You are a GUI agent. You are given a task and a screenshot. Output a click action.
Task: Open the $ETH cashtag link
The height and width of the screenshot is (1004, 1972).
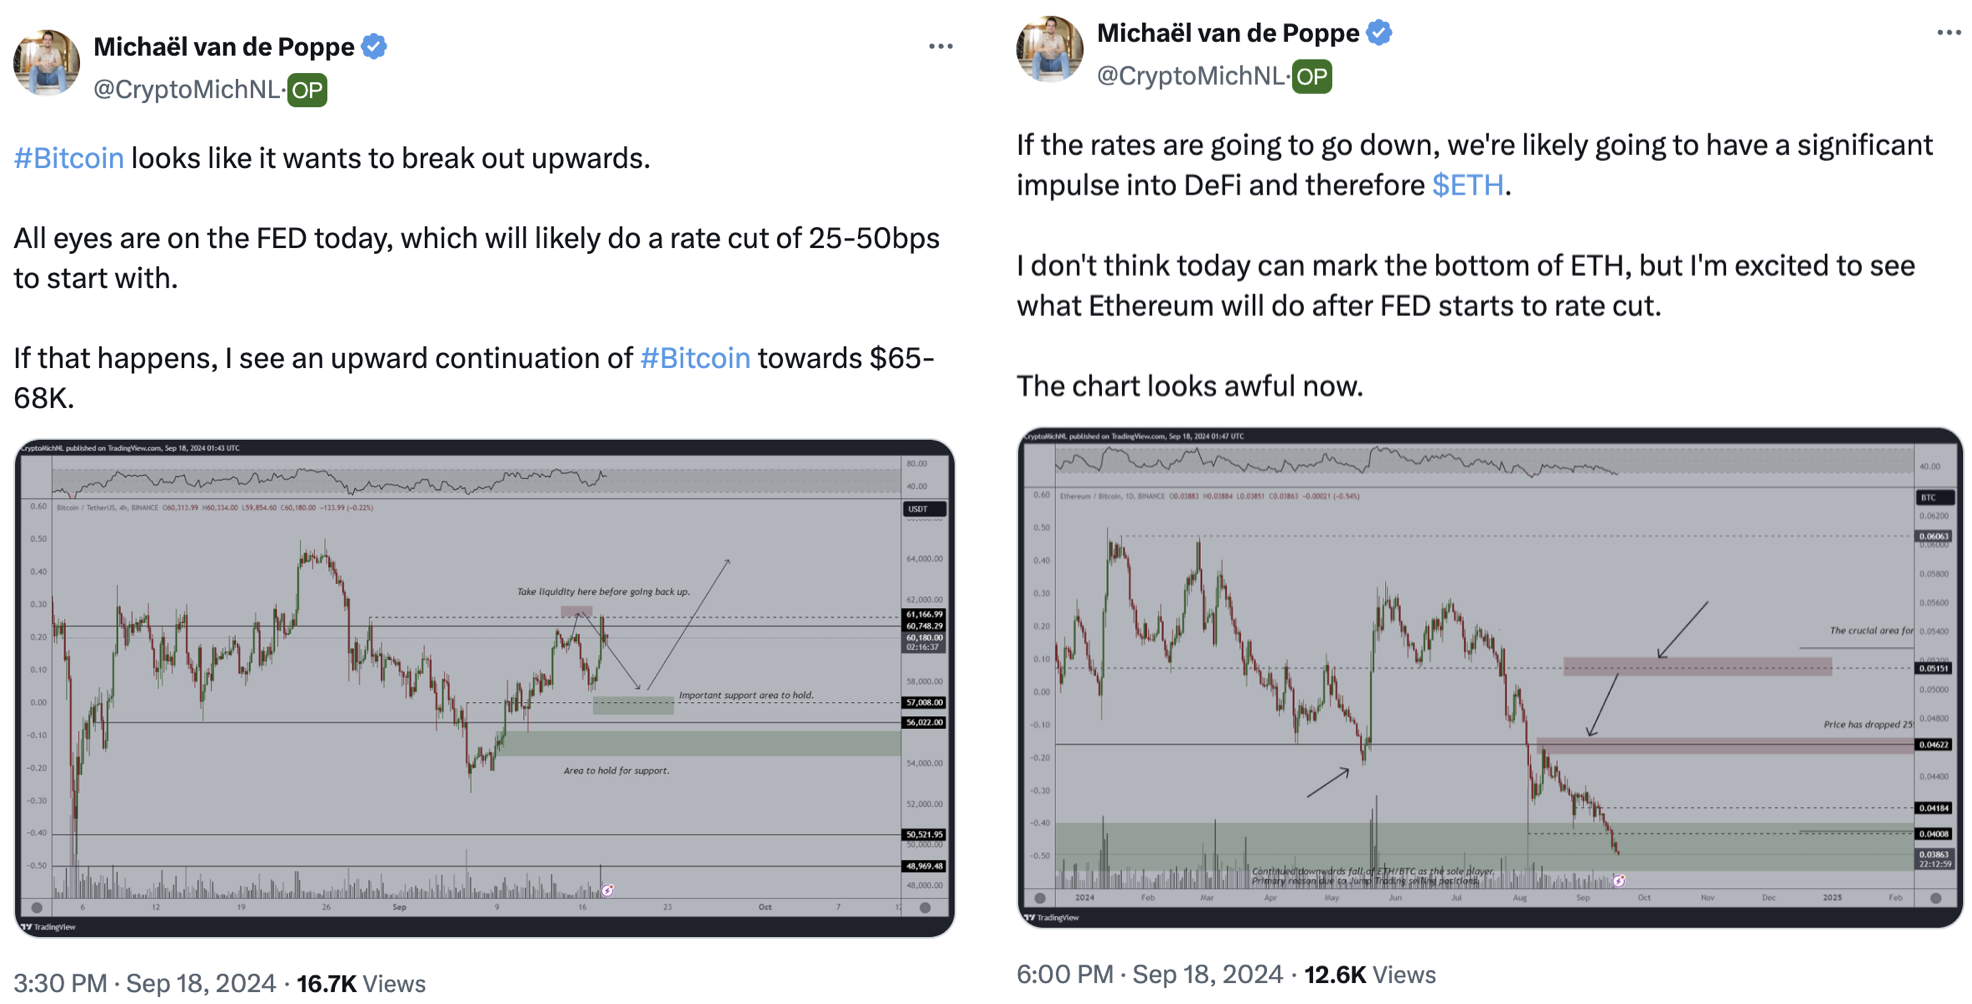(x=1467, y=185)
